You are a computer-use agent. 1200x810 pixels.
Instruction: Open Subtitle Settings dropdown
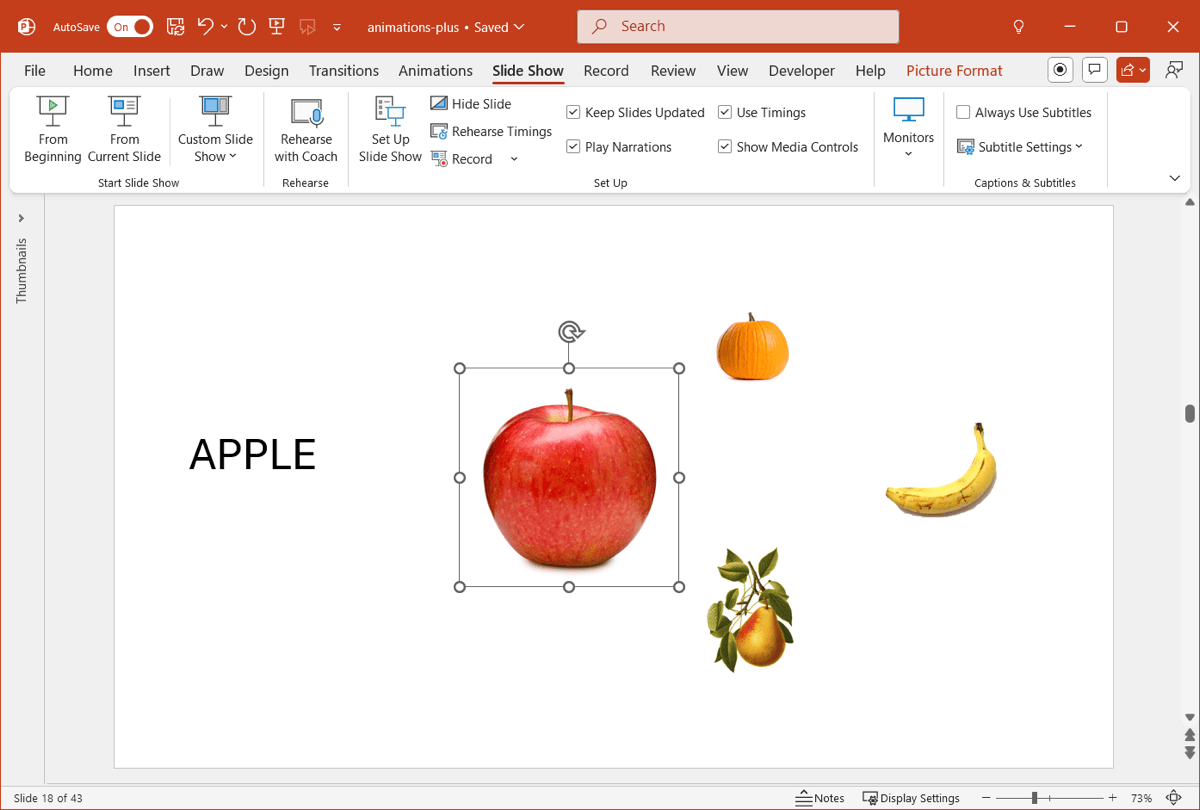[1021, 147]
